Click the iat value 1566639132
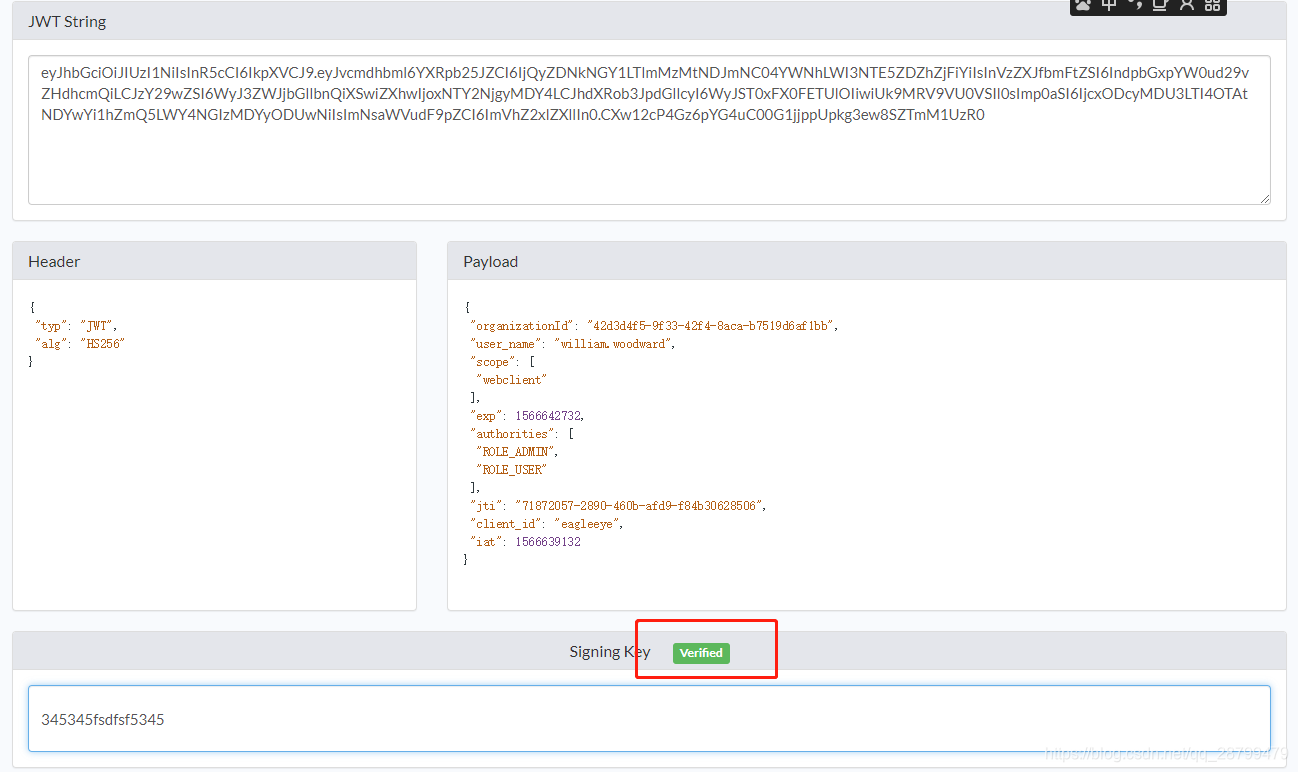The image size is (1298, 772). point(547,542)
